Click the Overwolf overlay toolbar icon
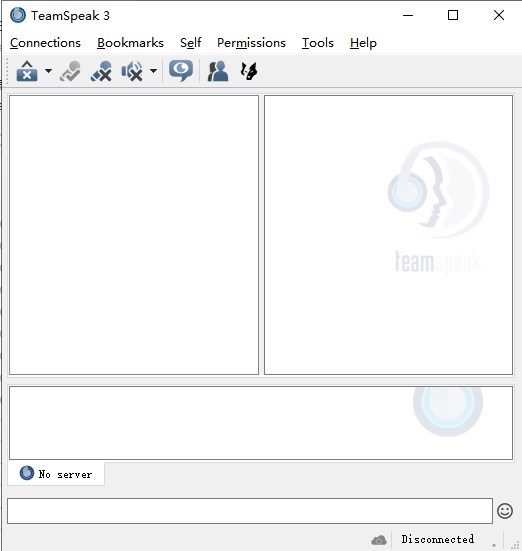522x551 pixels. tap(249, 71)
